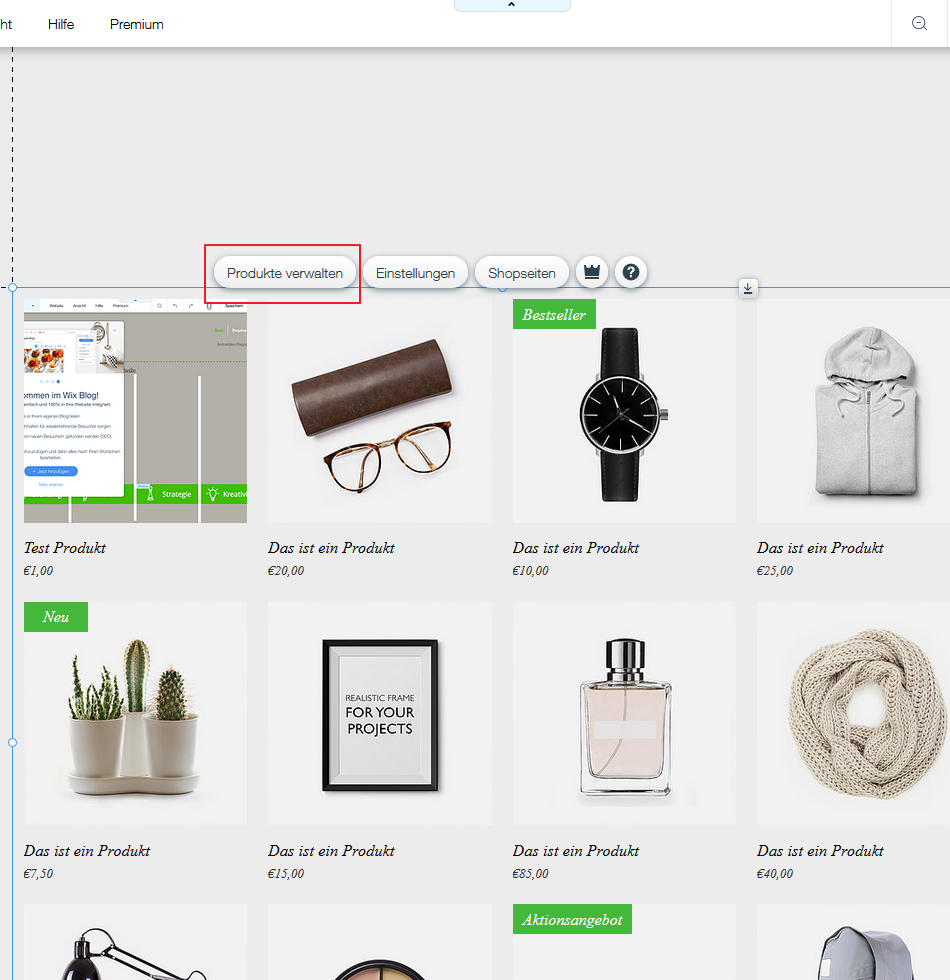Expand the collapsed top toolbar chevron
The height and width of the screenshot is (980, 950).
(x=512, y=5)
